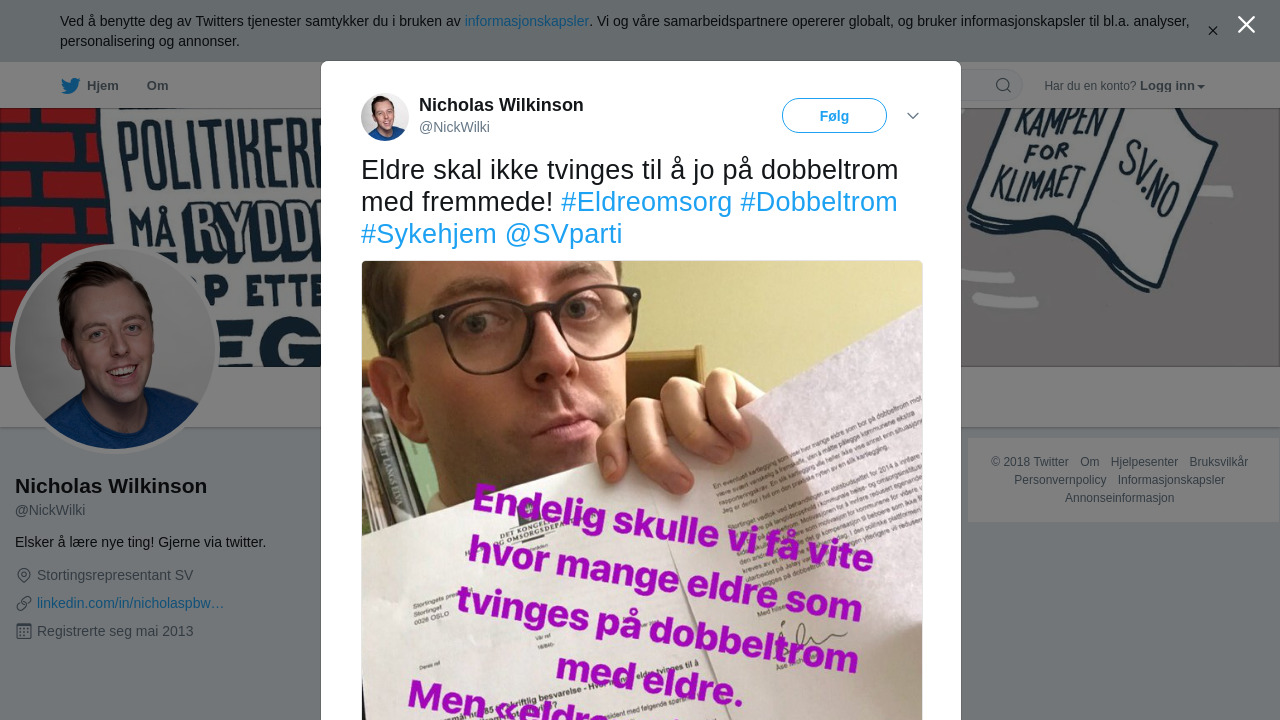Open the @SVparti mention
The width and height of the screenshot is (1280, 720).
(x=564, y=234)
